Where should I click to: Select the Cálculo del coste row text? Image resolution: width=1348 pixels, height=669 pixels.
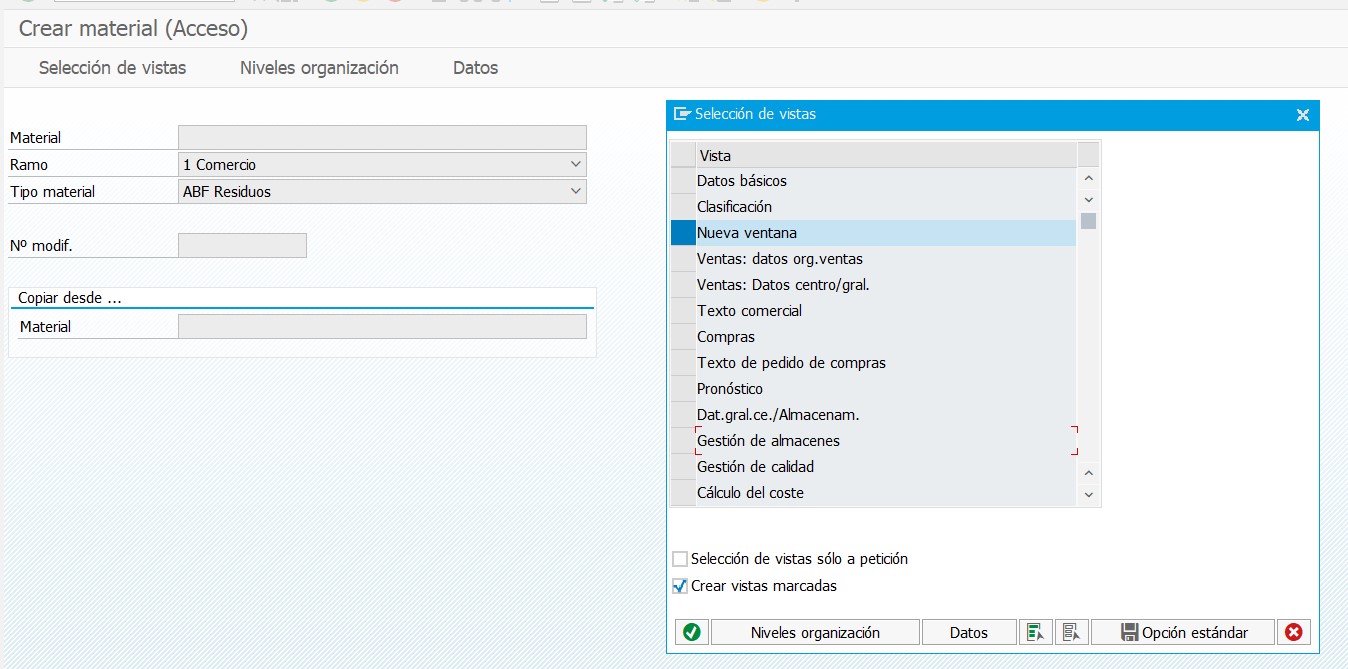click(751, 493)
